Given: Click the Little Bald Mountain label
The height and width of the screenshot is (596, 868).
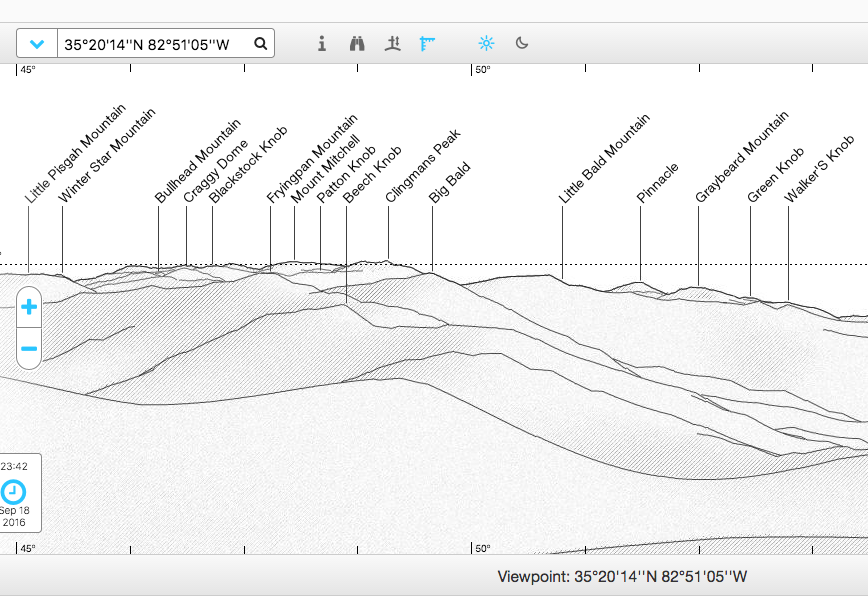Looking at the screenshot, I should coord(604,159).
